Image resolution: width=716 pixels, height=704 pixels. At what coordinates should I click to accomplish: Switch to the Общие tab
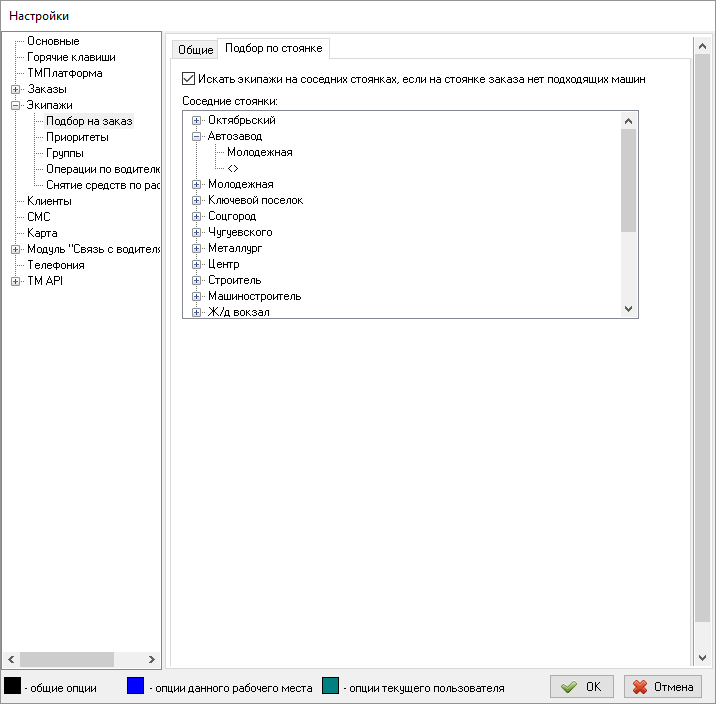click(195, 49)
